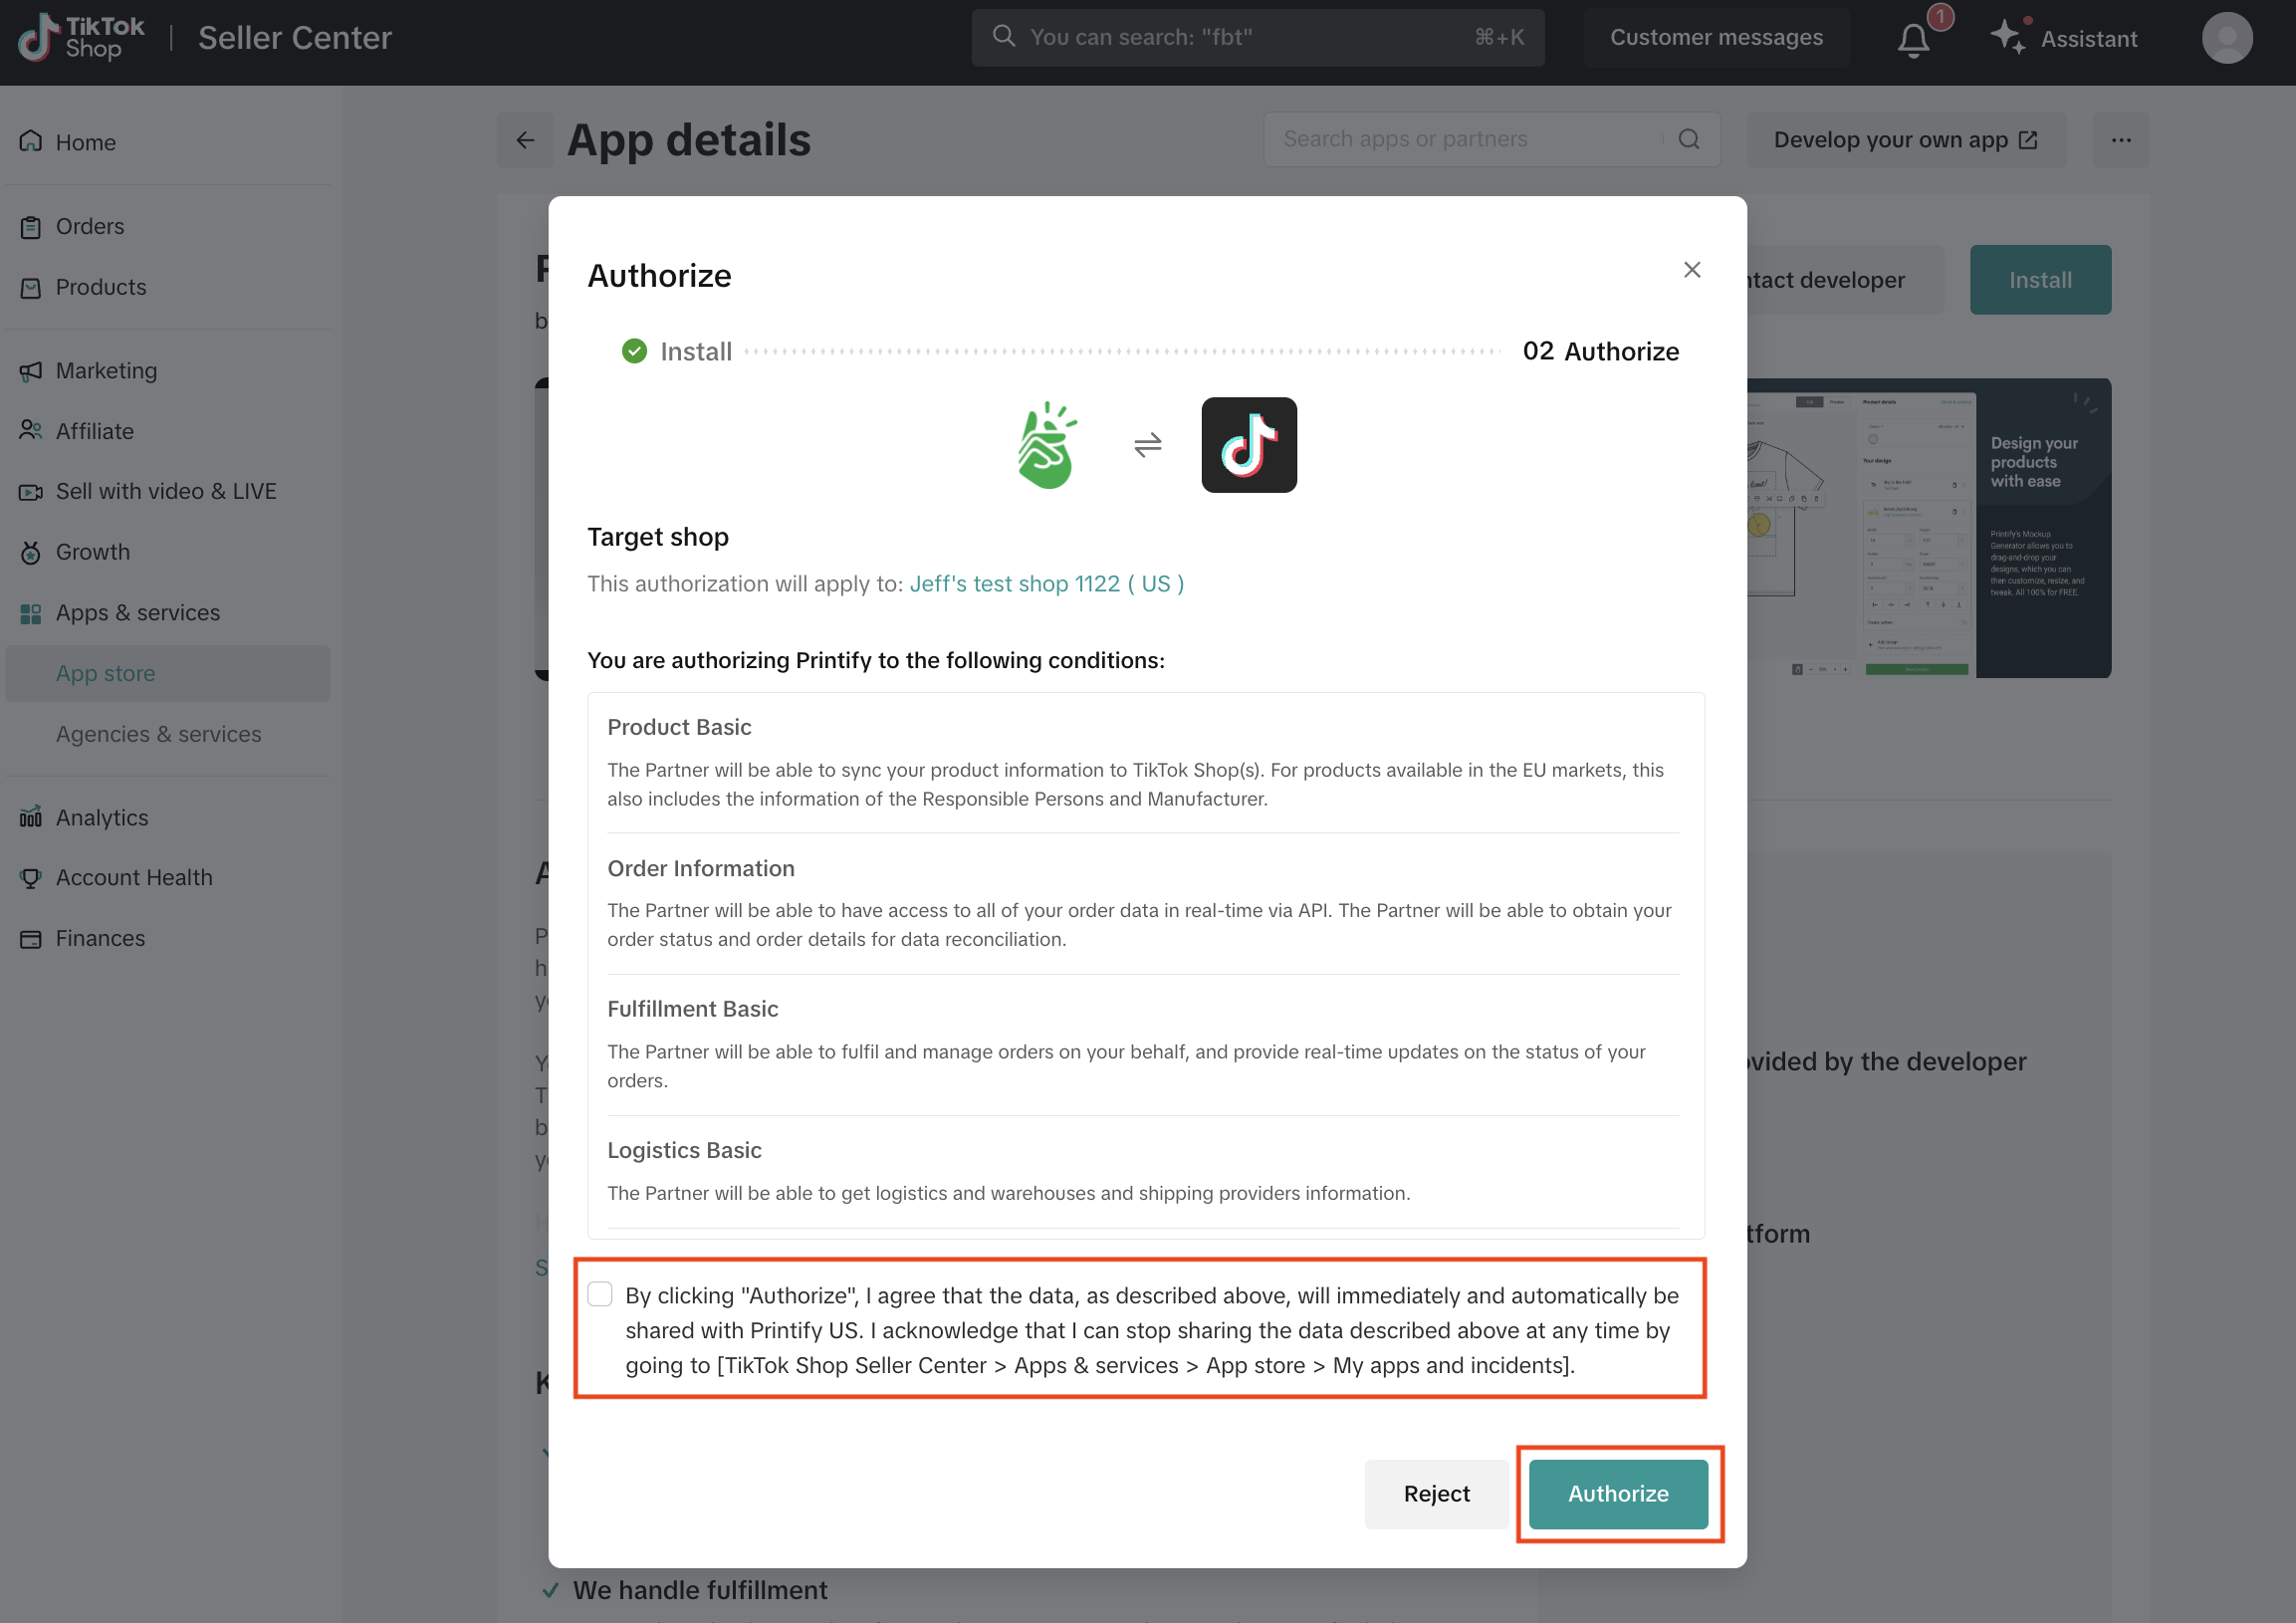Viewport: 2296px width, 1623px height.
Task: Go back using the arrow icon
Action: (525, 140)
